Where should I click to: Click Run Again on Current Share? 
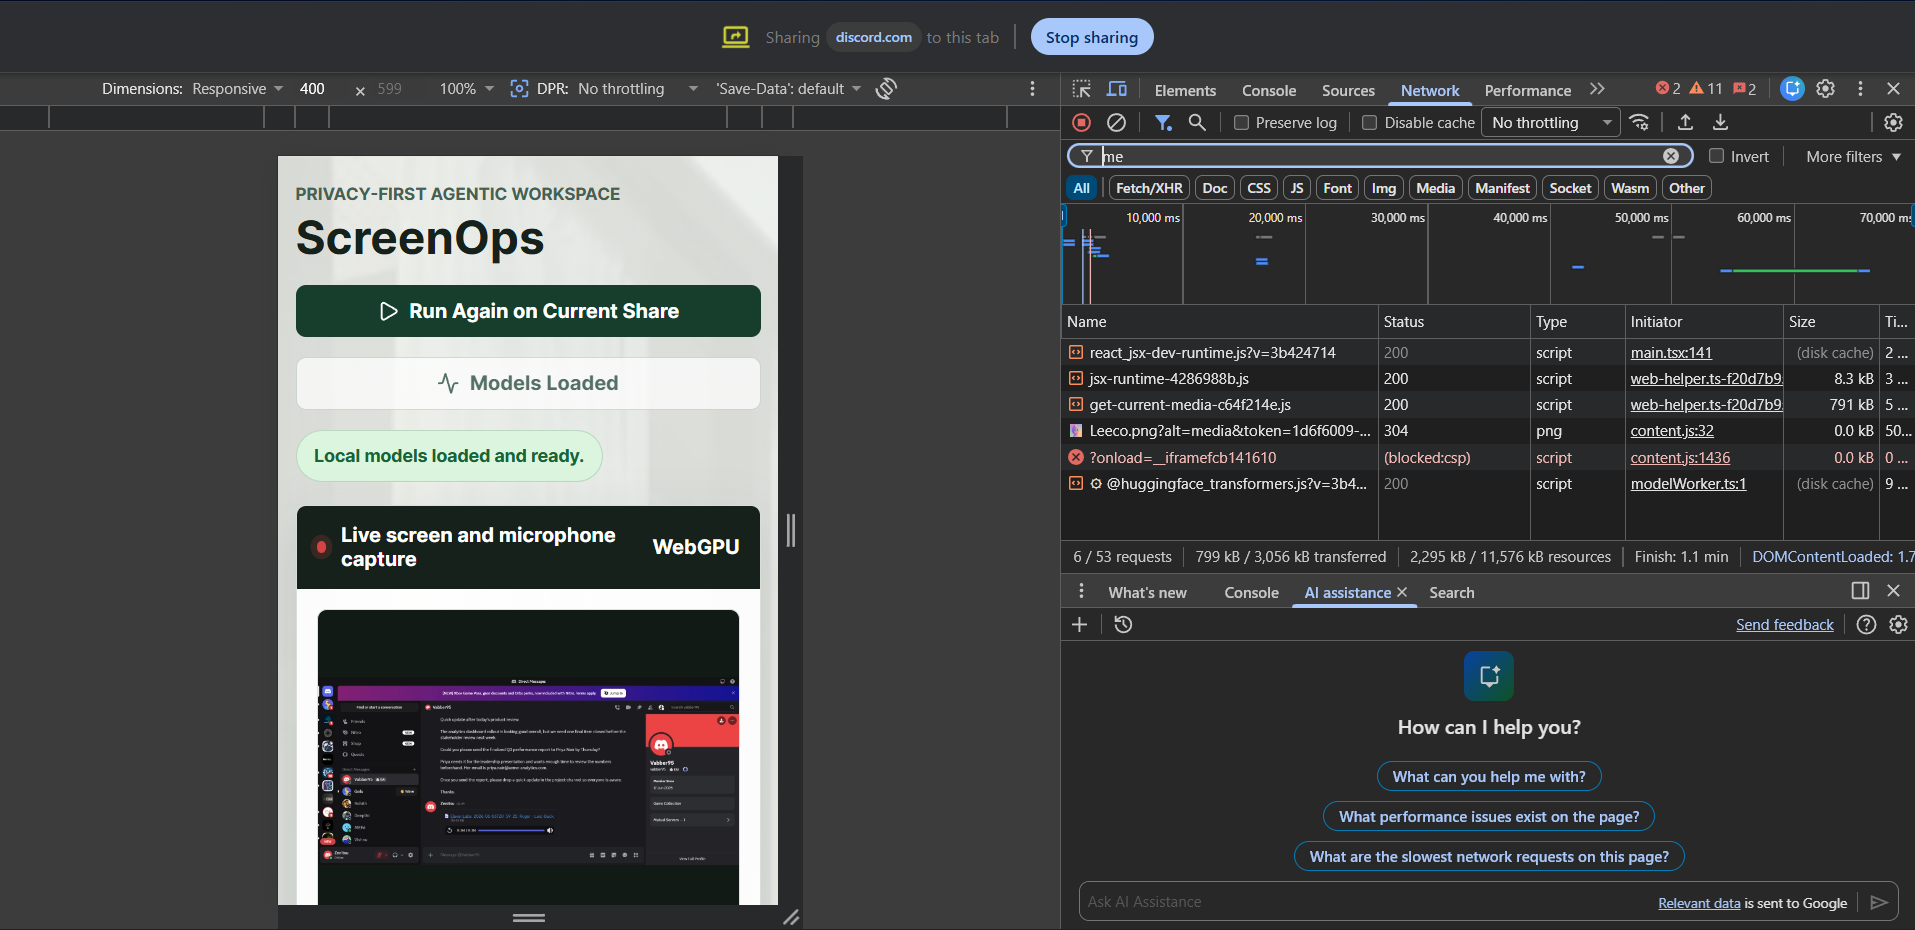pos(528,311)
